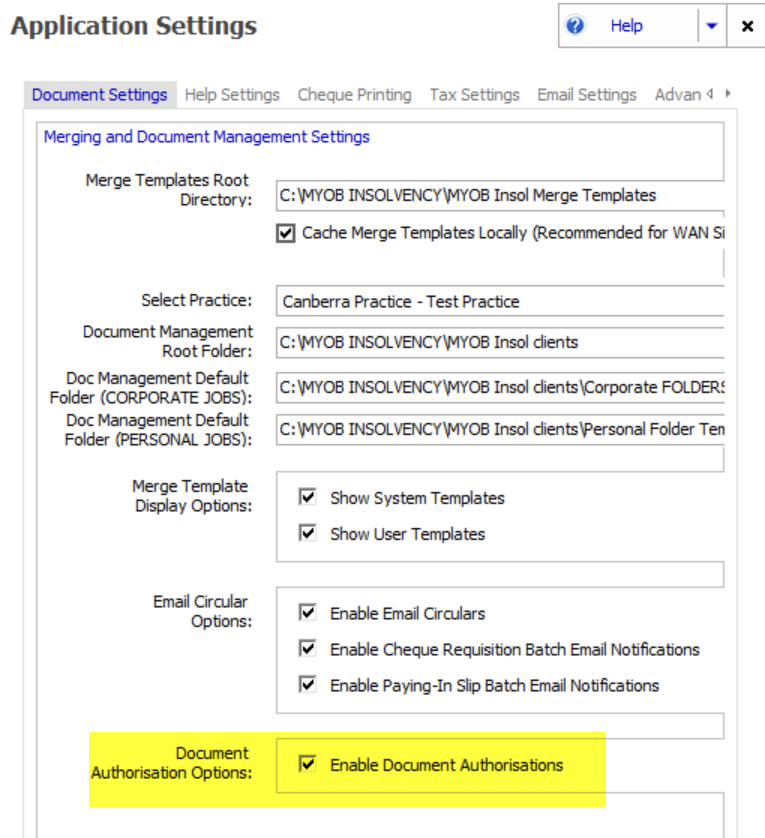This screenshot has width=765, height=838.
Task: Uncheck Show System Templates
Action: (x=309, y=498)
